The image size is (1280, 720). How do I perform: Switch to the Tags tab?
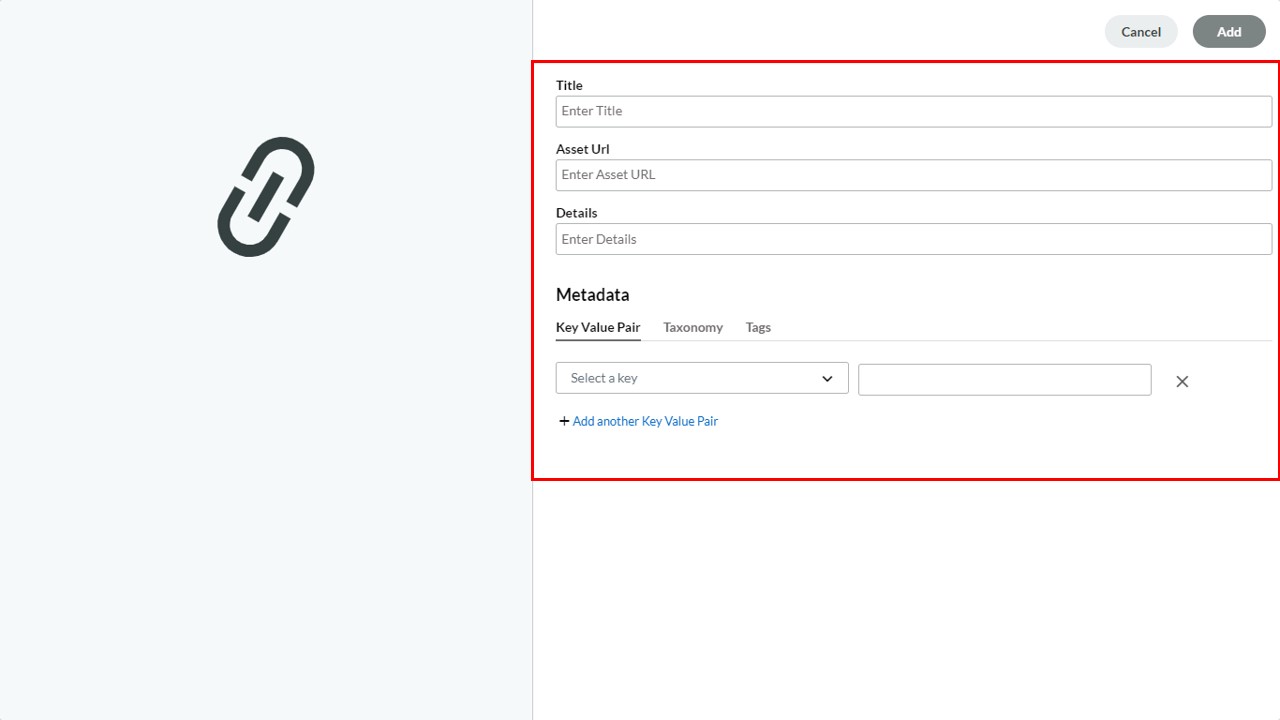tap(758, 327)
